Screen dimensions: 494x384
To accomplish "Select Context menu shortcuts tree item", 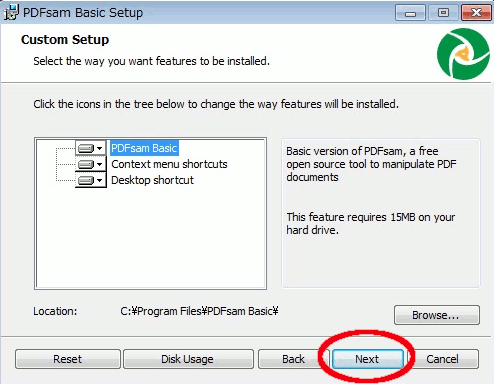I will (169, 164).
